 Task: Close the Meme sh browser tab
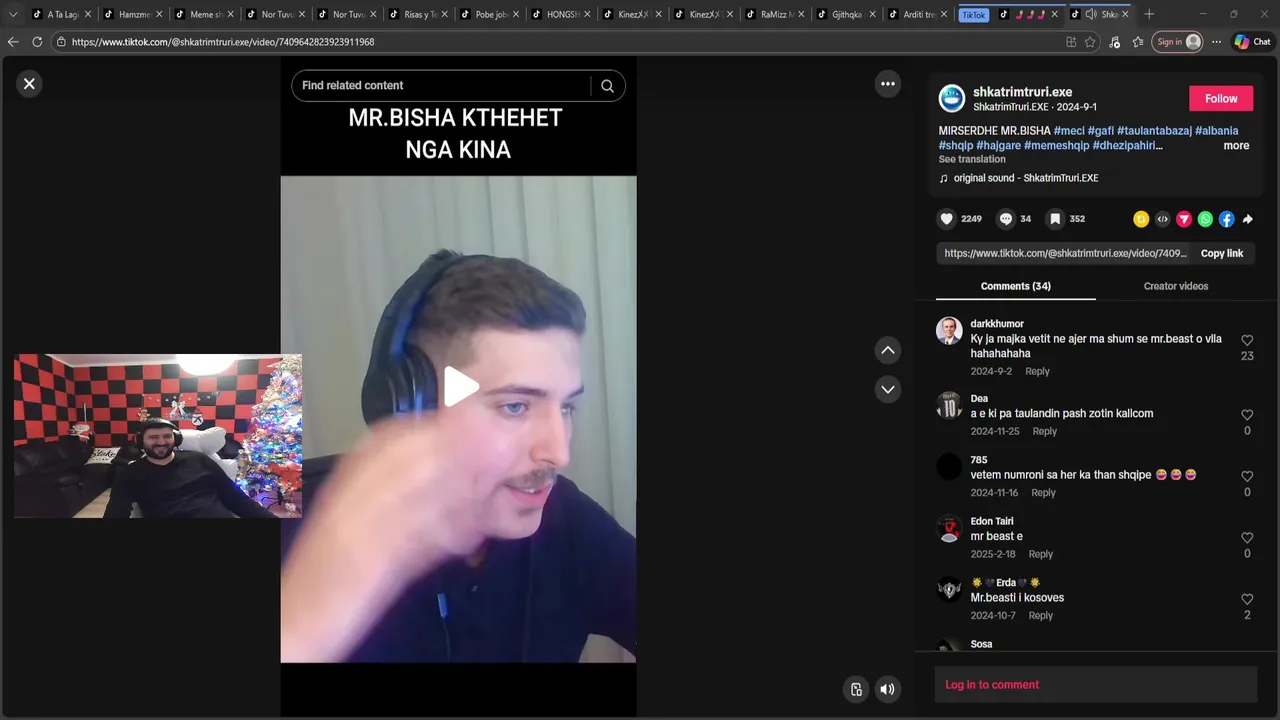(x=230, y=15)
